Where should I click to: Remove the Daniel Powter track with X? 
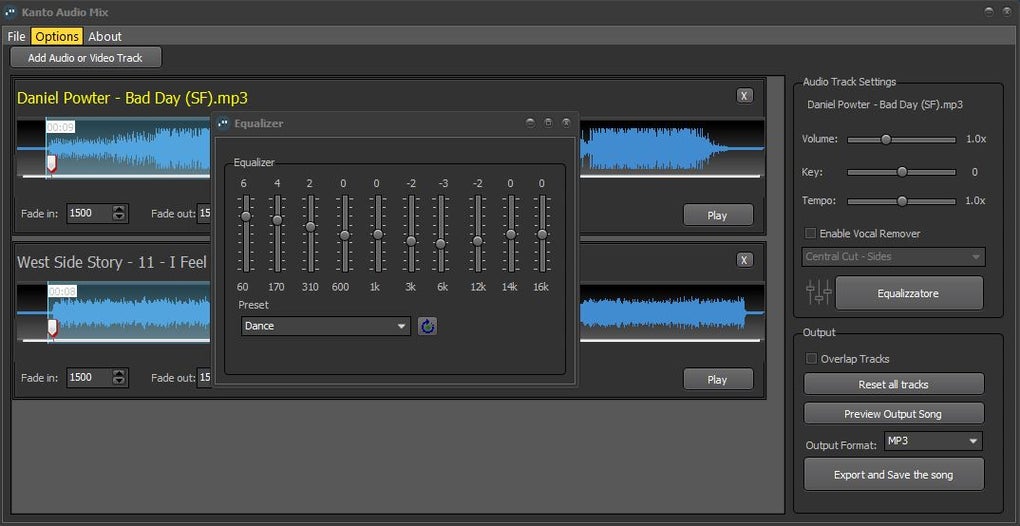[x=744, y=96]
